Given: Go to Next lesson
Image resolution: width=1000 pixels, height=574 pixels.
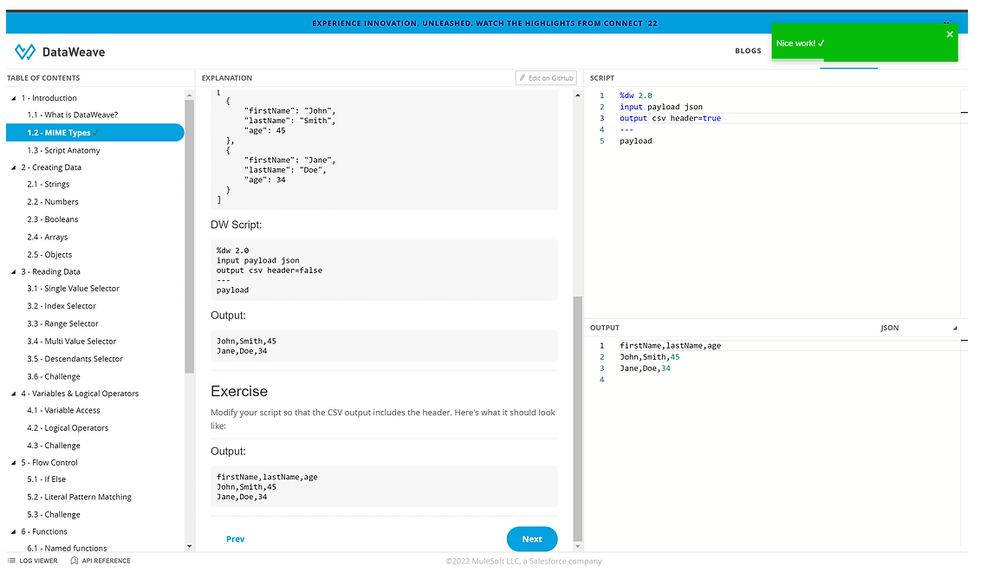Looking at the screenshot, I should click(x=532, y=539).
